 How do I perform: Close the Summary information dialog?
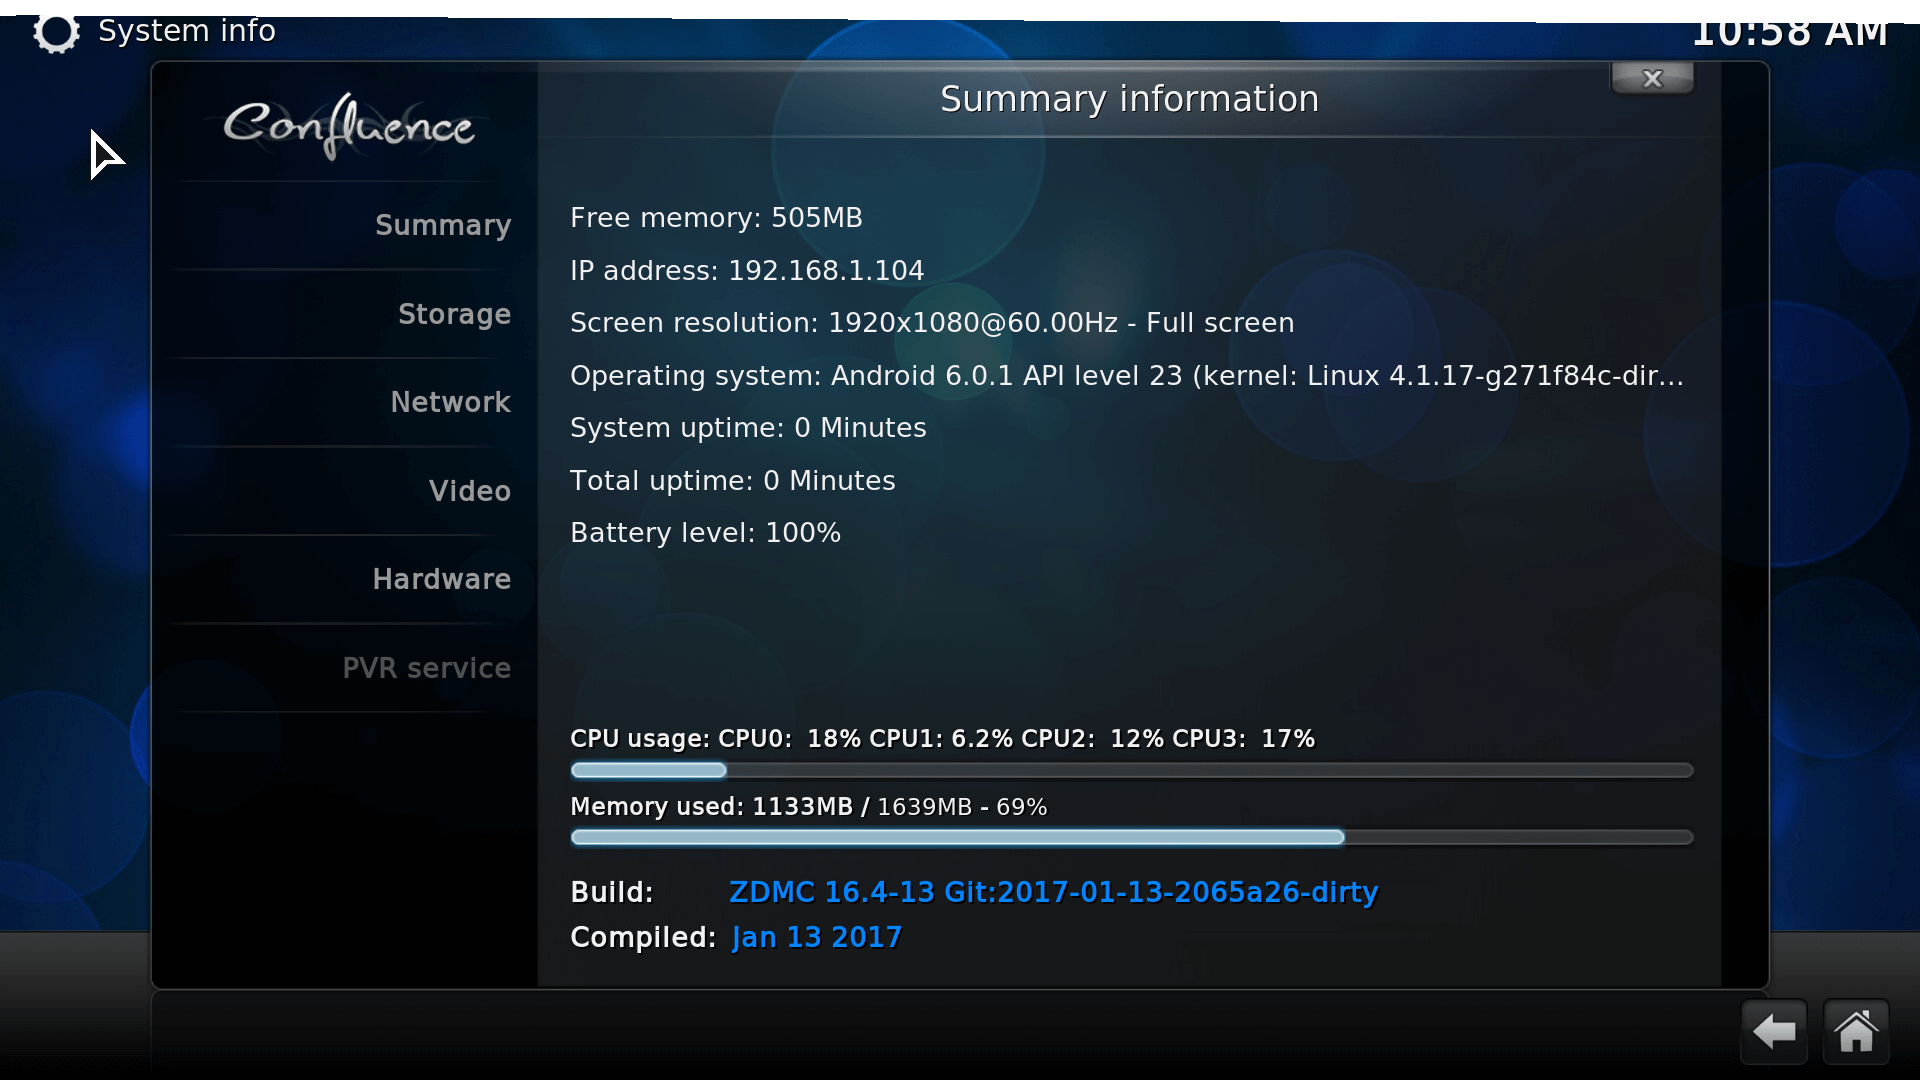coord(1652,78)
